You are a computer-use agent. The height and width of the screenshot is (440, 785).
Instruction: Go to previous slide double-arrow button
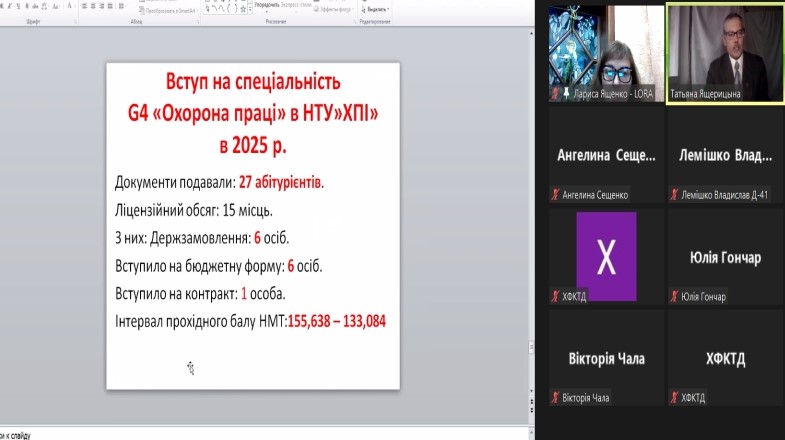[531, 401]
